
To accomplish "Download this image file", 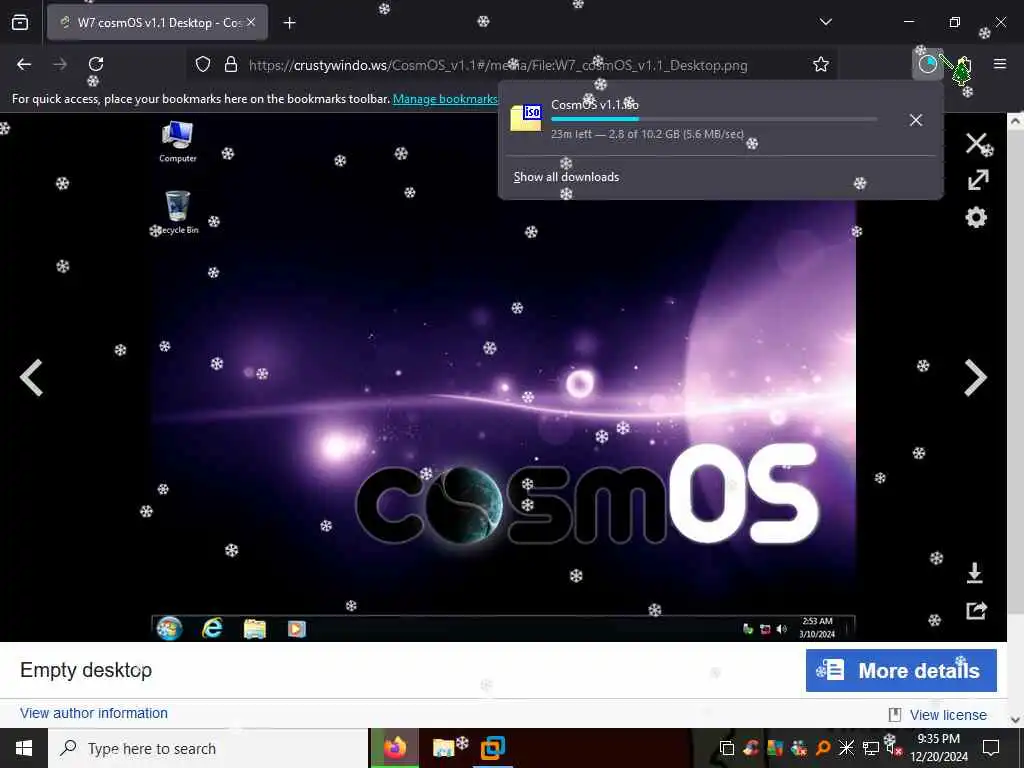I will click(974, 573).
